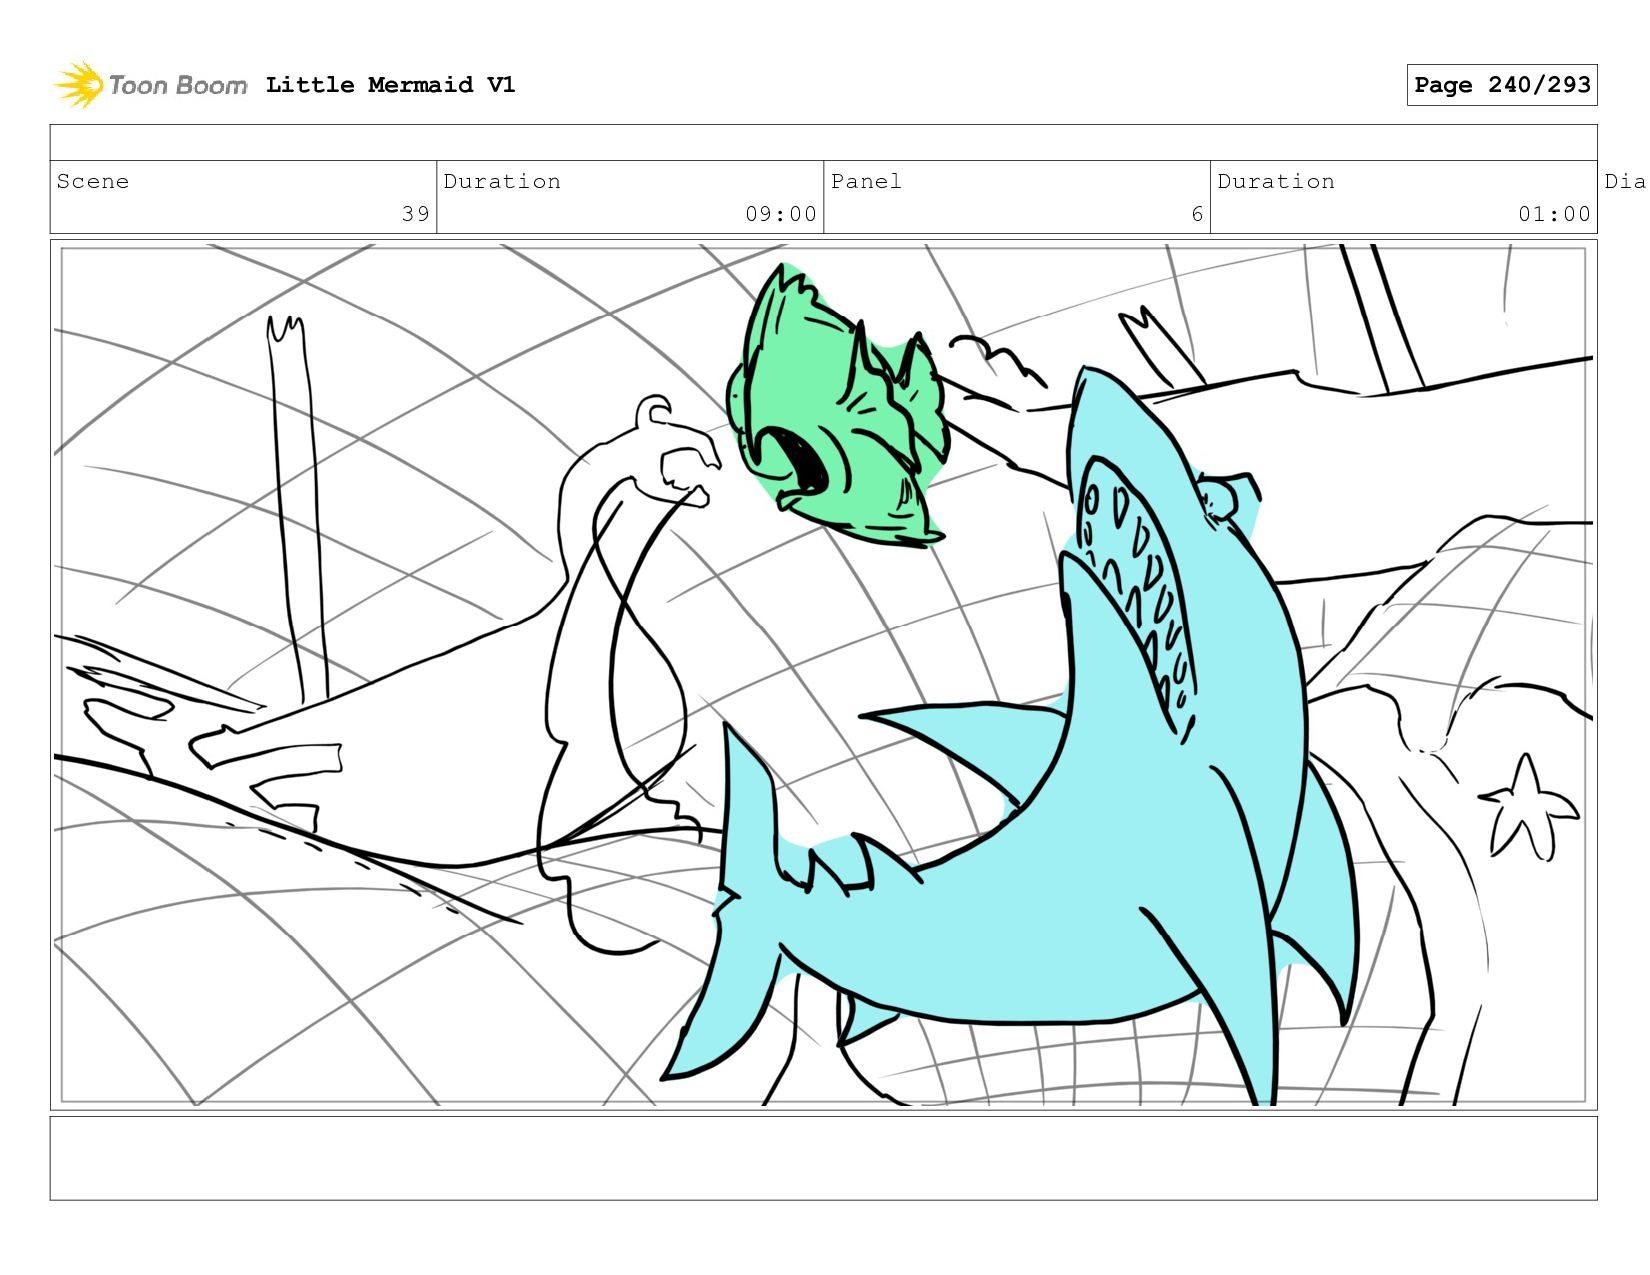Viewport: 1650px width, 1275px height.
Task: Select the panel duration value '01:00'
Action: [x=1554, y=214]
